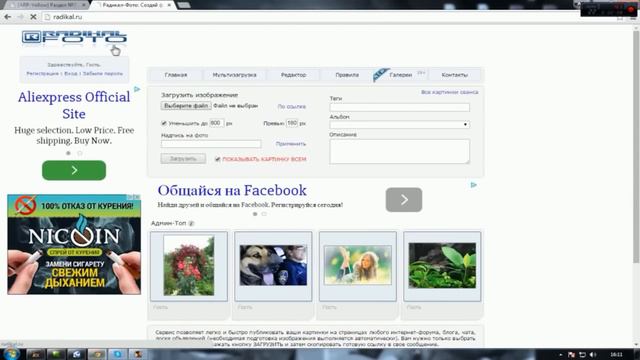The height and width of the screenshot is (360, 640).
Task: Open the Альбом dropdown
Action: pos(400,124)
